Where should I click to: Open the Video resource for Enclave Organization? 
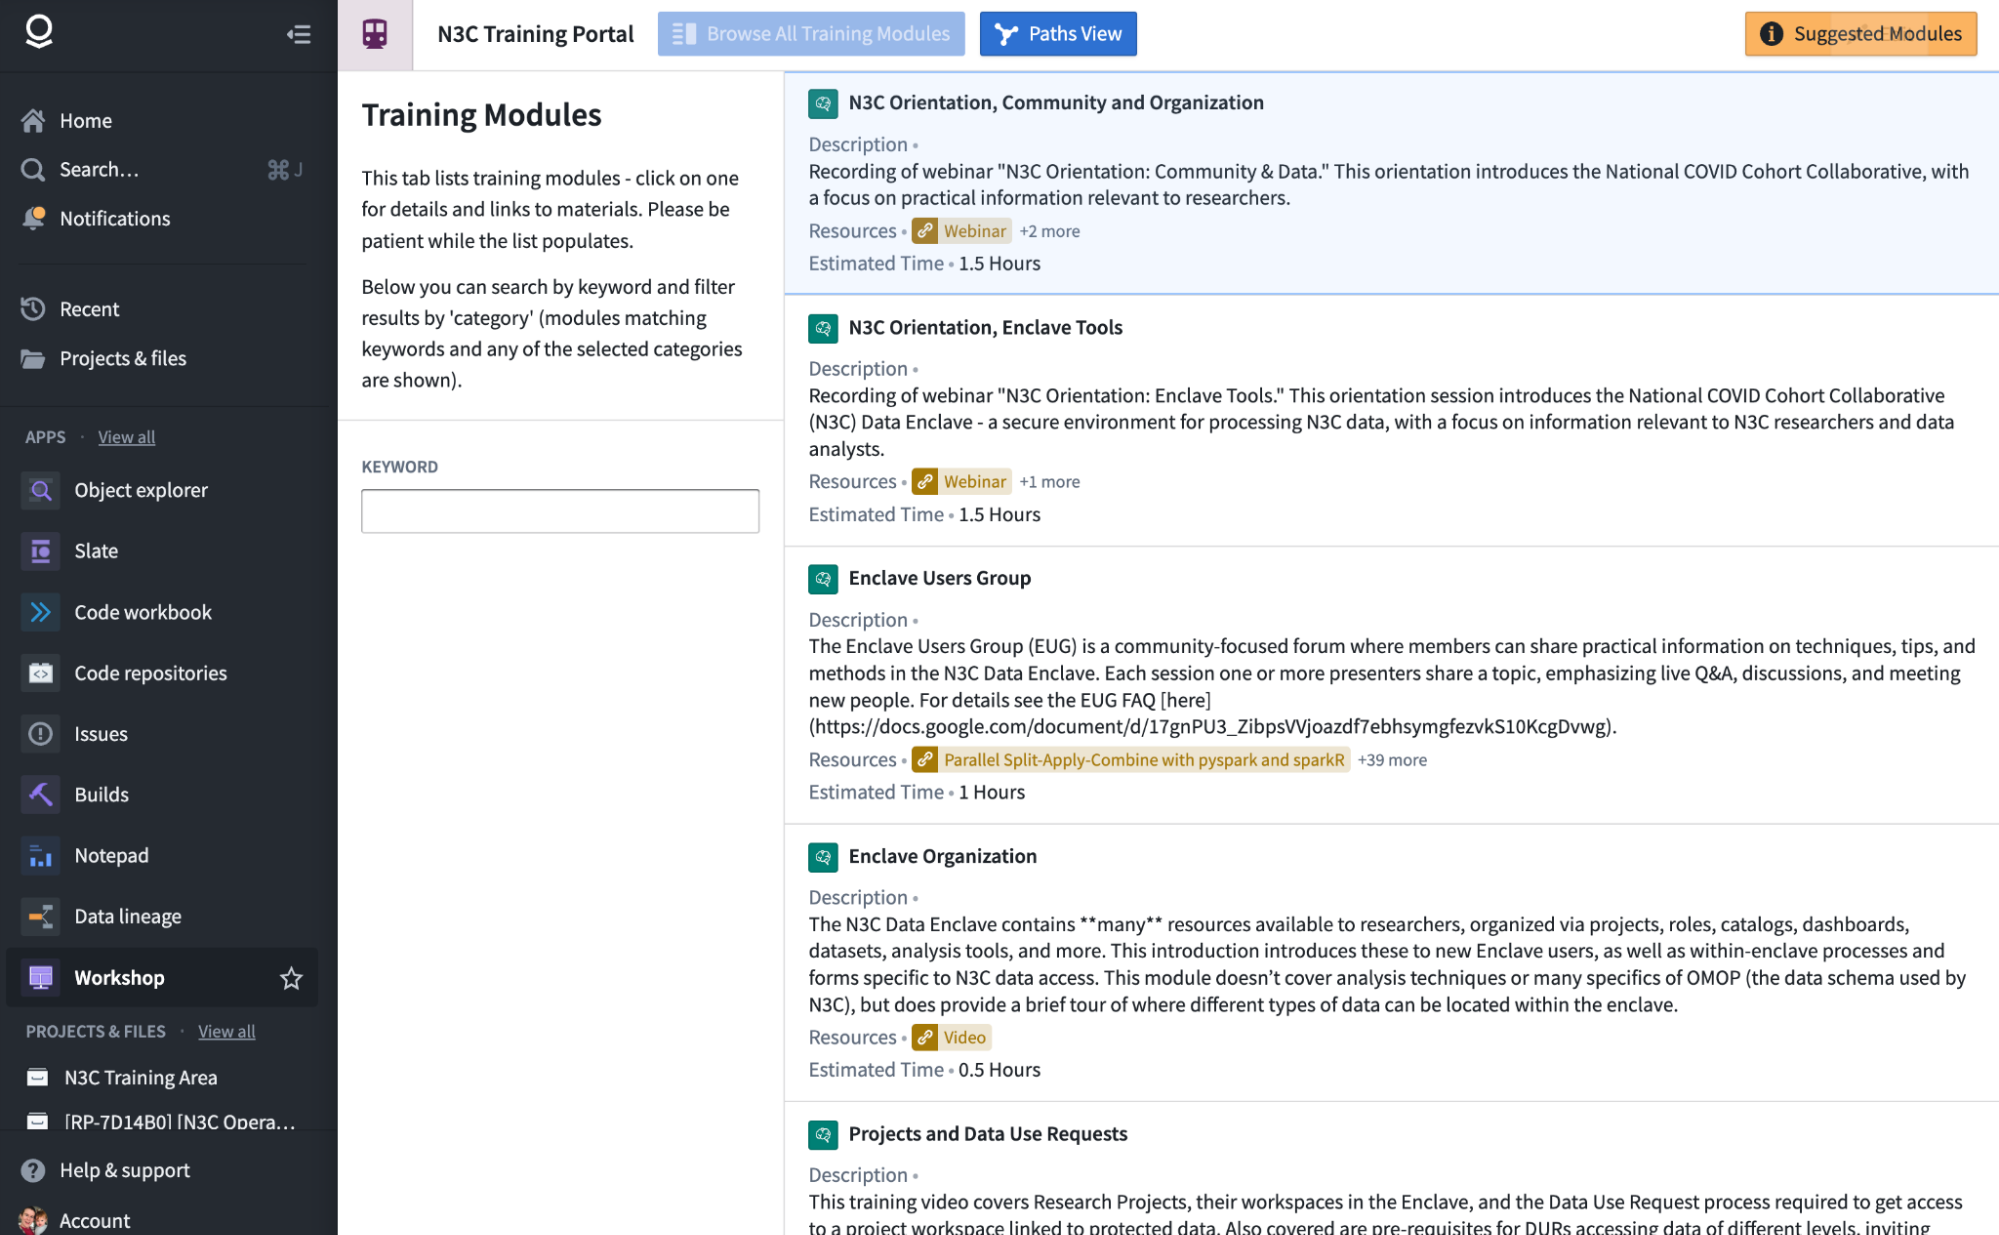tap(952, 1038)
